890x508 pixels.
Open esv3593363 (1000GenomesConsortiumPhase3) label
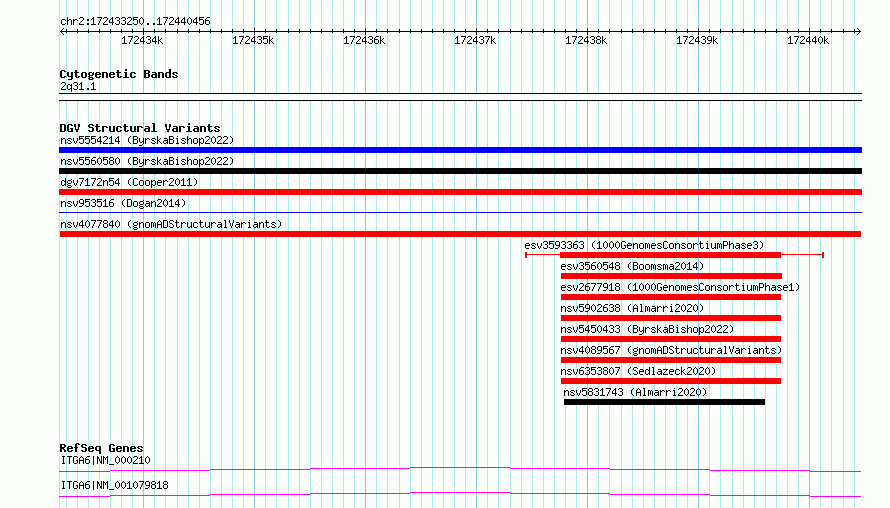pyautogui.click(x=644, y=245)
